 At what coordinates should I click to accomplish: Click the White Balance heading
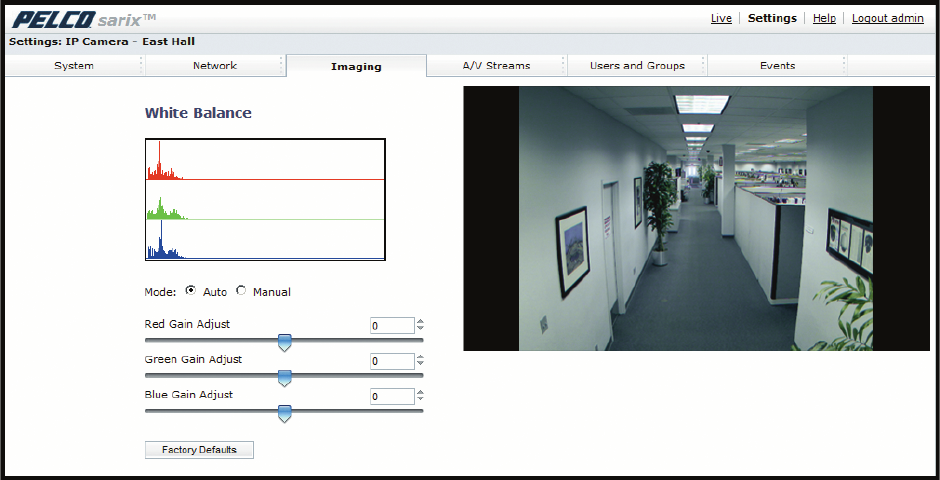198,113
